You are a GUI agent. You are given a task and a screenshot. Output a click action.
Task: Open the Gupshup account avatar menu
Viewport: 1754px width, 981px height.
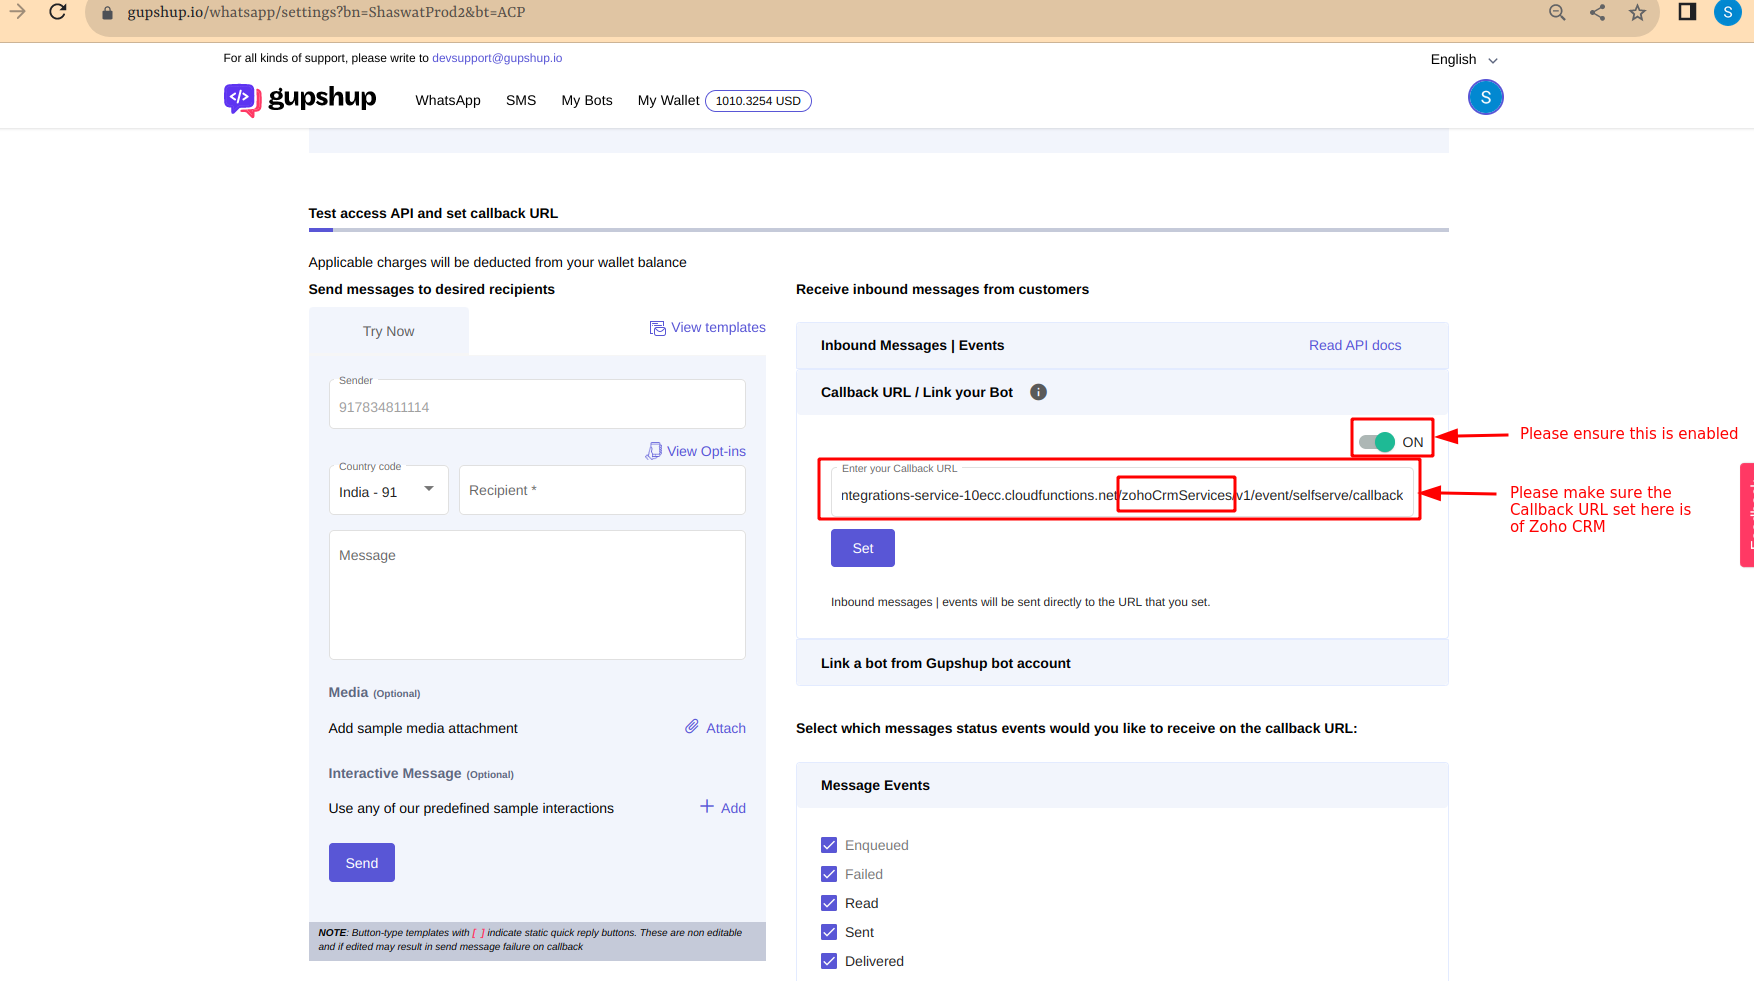tap(1485, 97)
